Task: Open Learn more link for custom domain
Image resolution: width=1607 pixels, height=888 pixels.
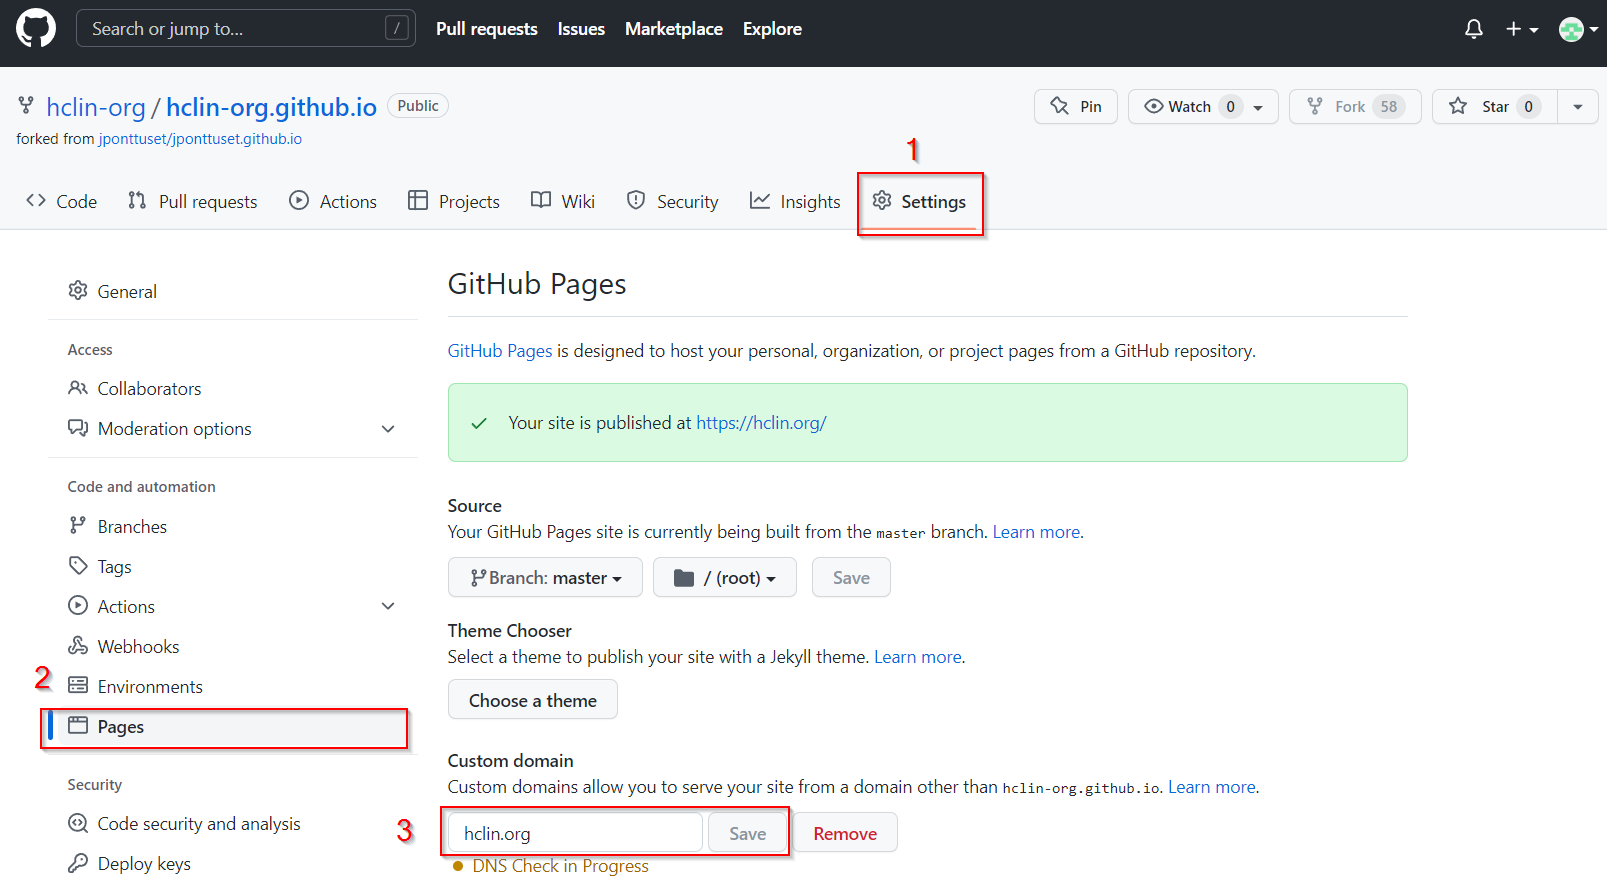Action: (x=1212, y=787)
